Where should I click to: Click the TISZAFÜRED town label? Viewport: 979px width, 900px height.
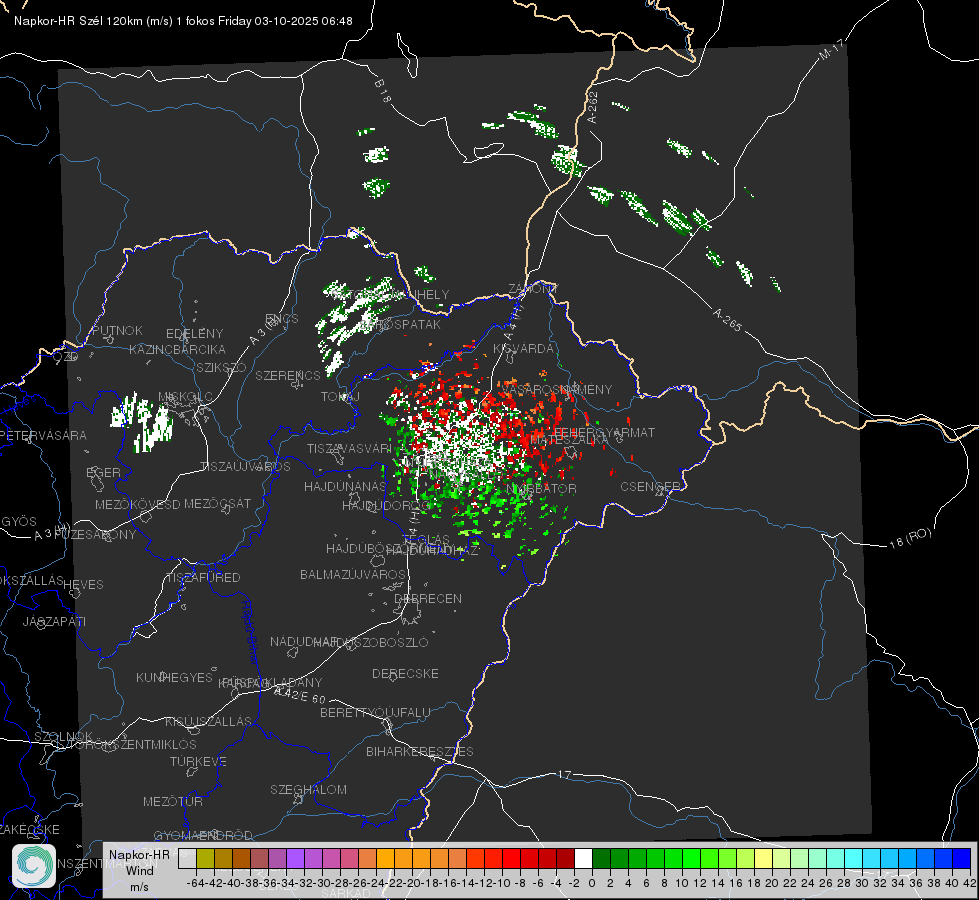203,578
